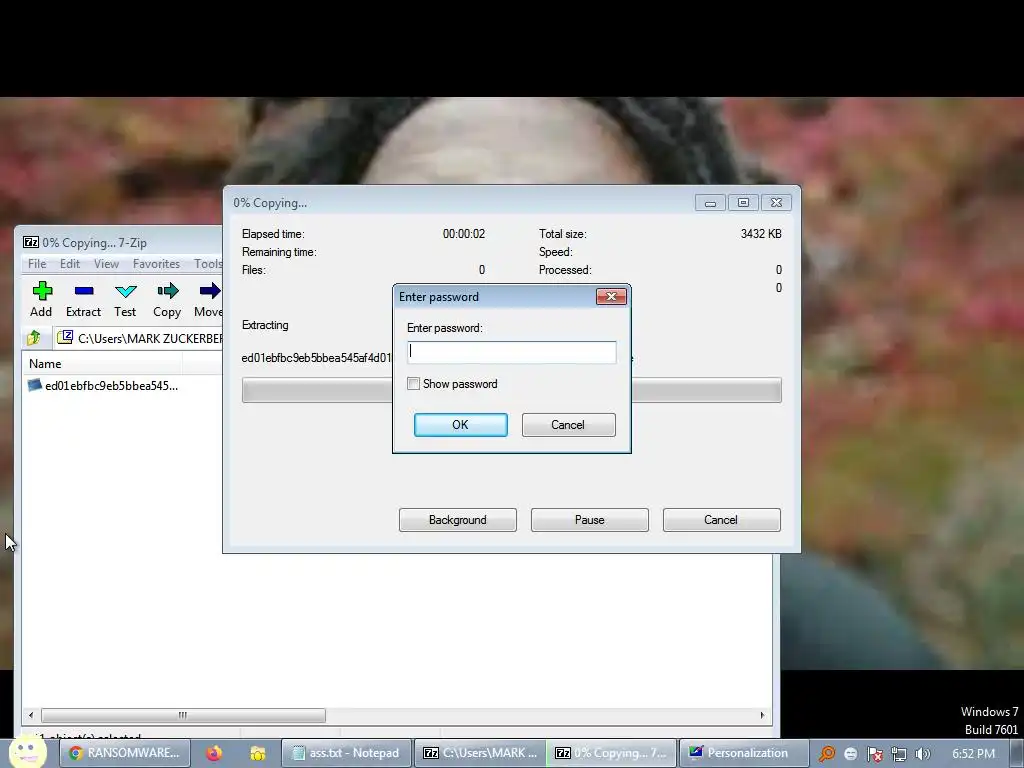Cancel the copying operation
The image size is (1024, 768).
pos(722,520)
